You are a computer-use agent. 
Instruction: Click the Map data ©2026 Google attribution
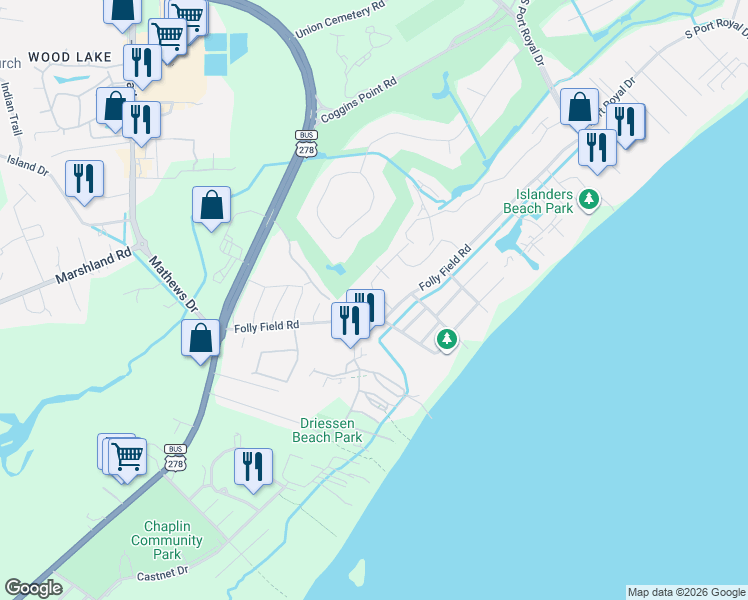[686, 593]
